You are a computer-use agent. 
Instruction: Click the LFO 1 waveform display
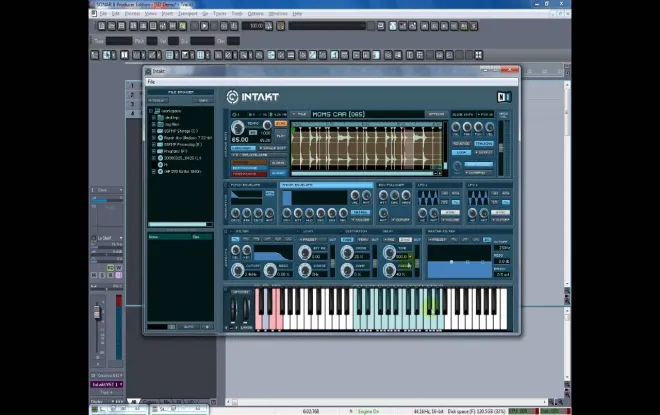click(x=428, y=197)
